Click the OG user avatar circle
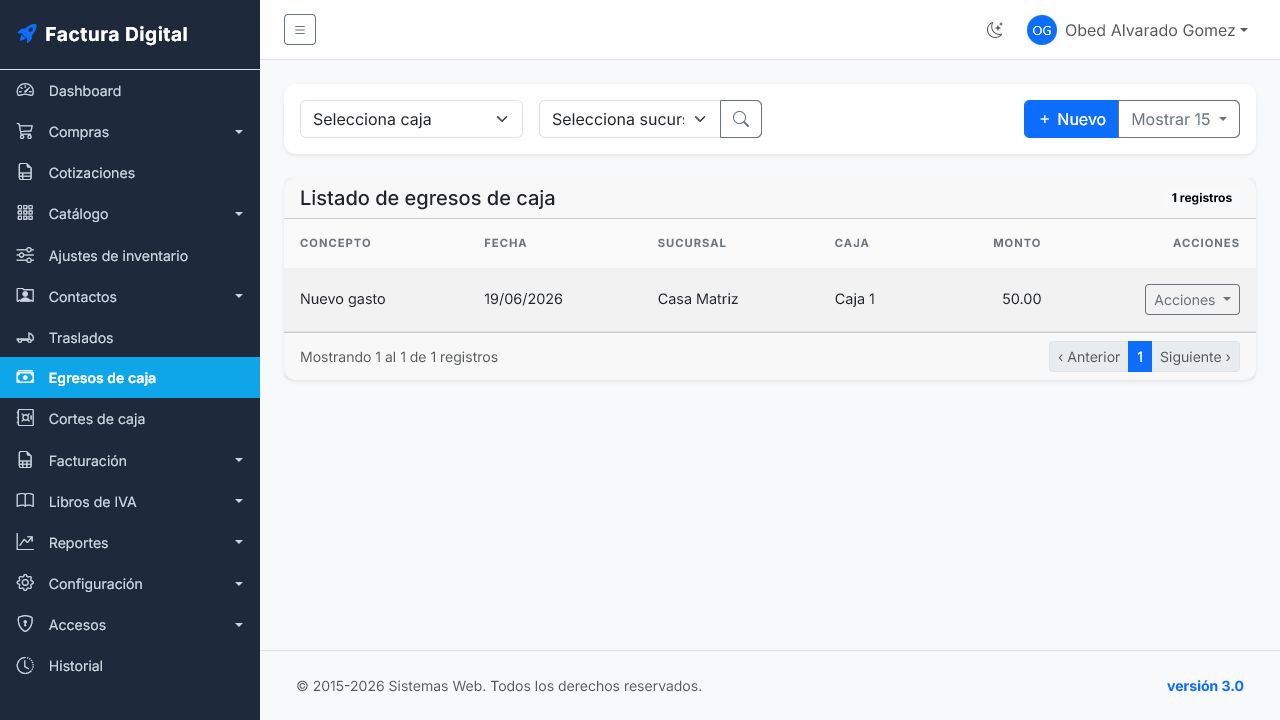1280x720 pixels. [x=1042, y=30]
